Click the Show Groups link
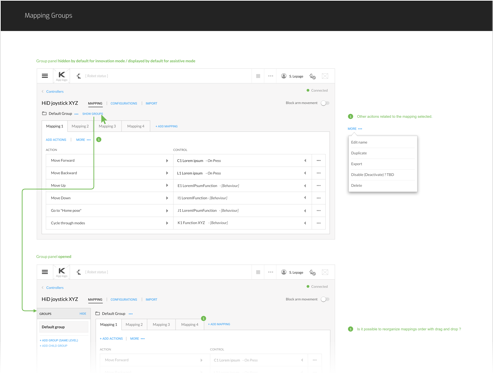The height and width of the screenshot is (373, 493). click(93, 114)
